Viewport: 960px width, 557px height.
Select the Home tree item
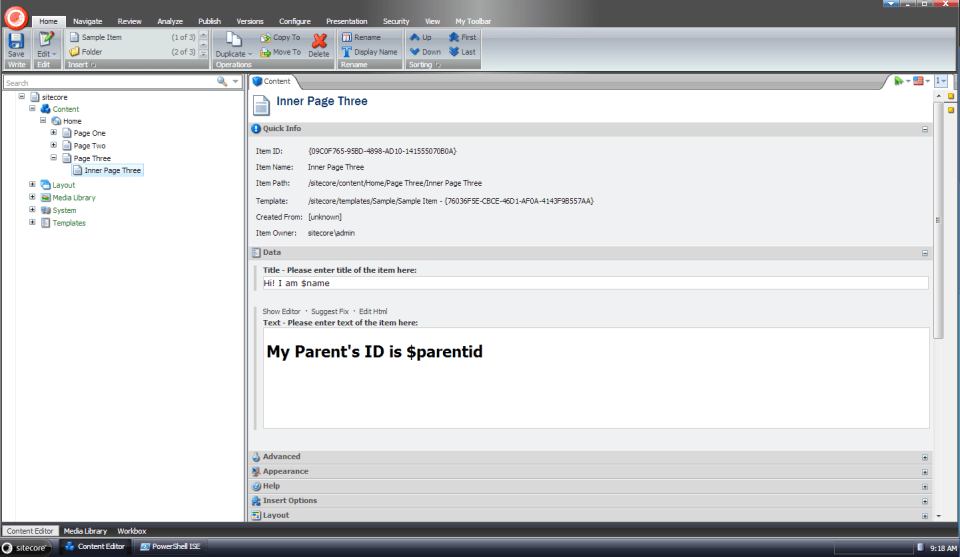coord(67,121)
